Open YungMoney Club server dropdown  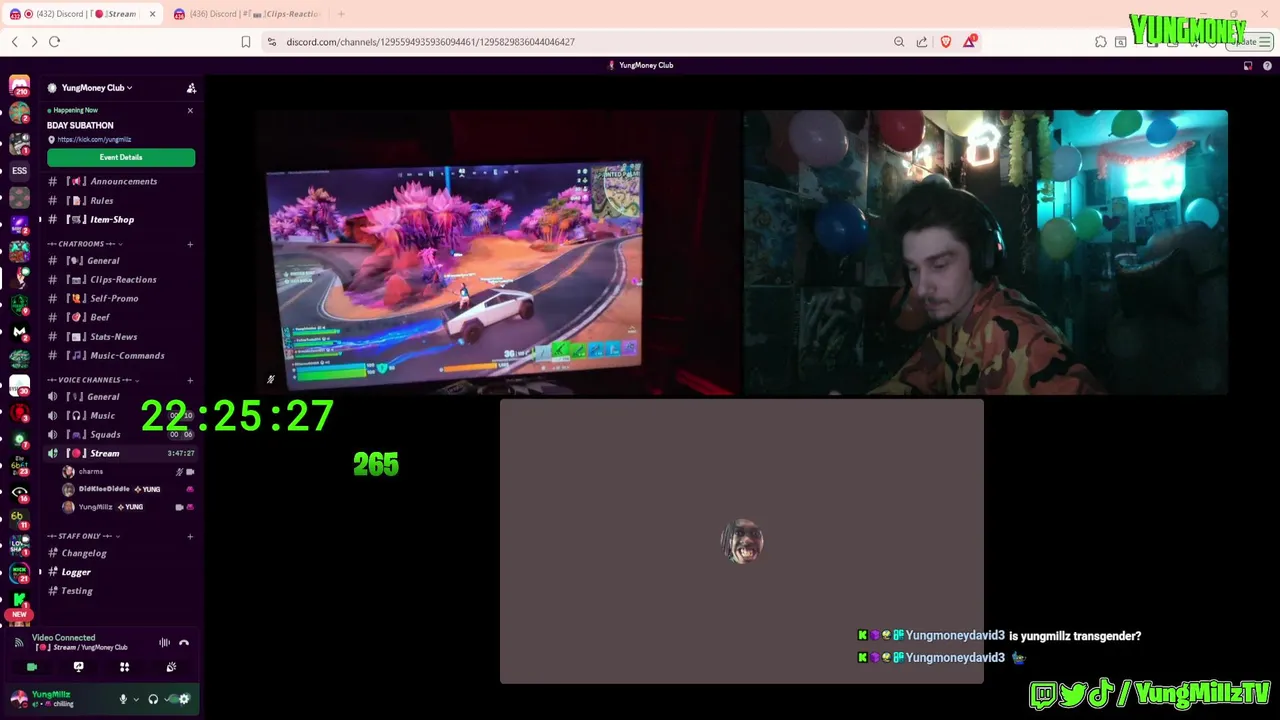click(x=98, y=88)
